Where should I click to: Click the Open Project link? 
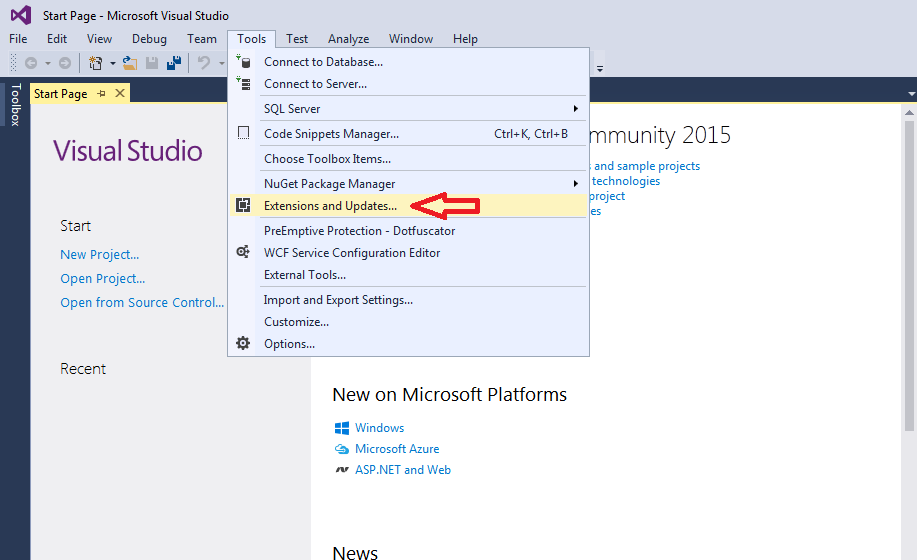coord(102,278)
